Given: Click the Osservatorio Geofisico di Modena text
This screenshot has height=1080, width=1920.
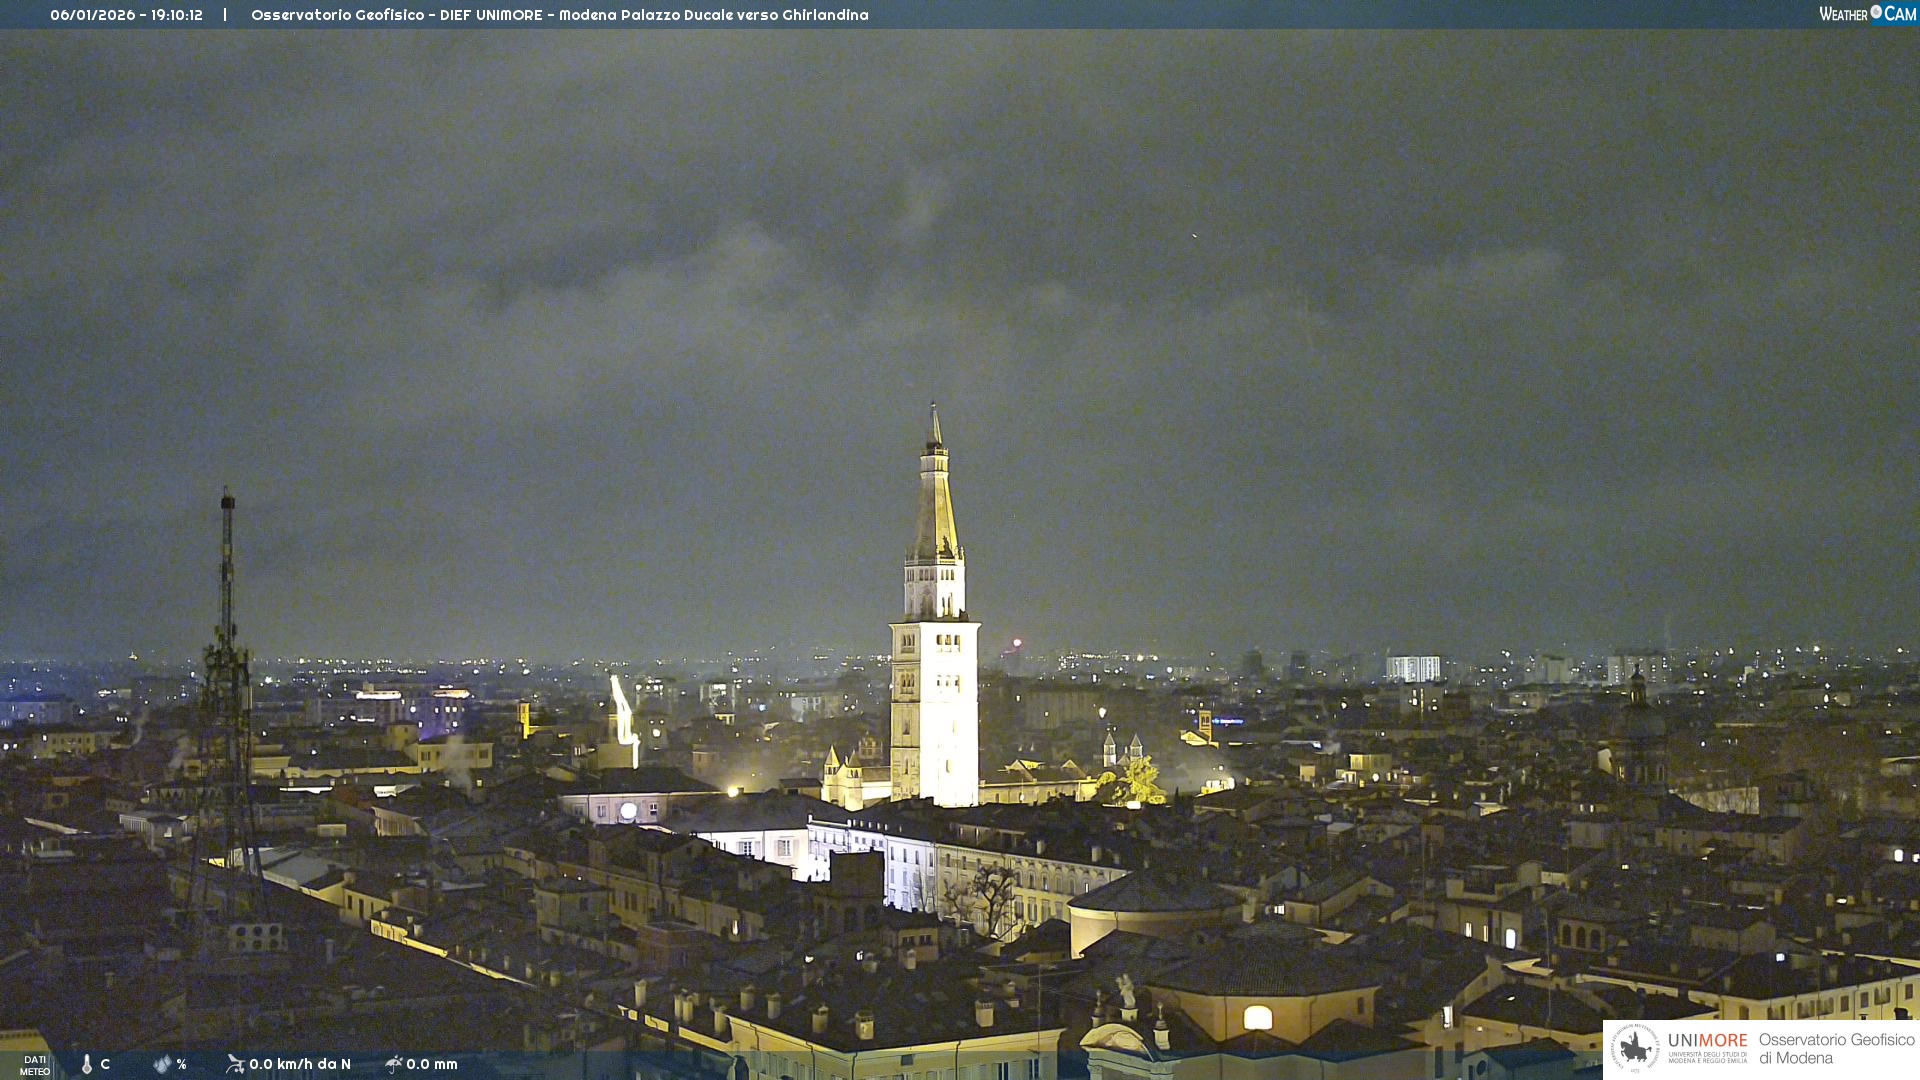Looking at the screenshot, I should click(1836, 1048).
